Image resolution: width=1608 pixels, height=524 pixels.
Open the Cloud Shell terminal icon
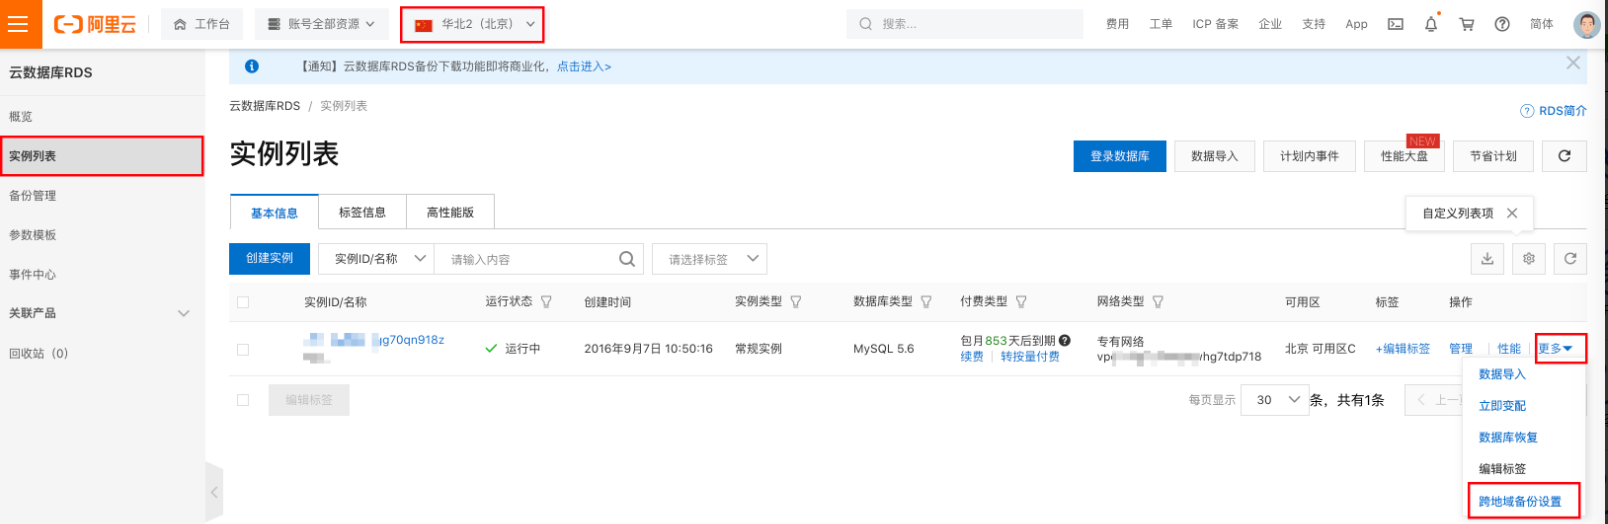(1395, 24)
